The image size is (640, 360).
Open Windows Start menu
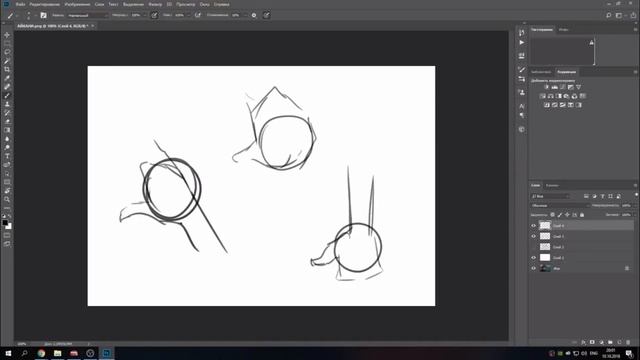tap(8, 353)
